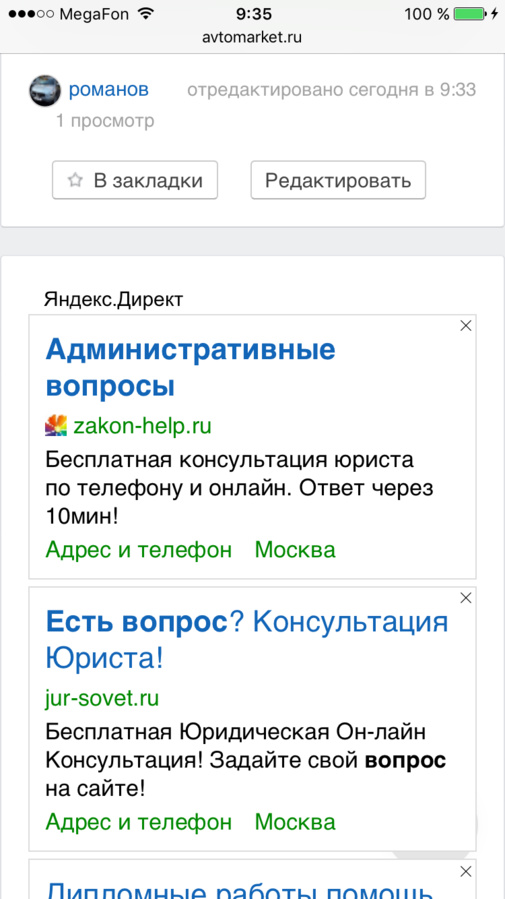Visit the zakon-help.ru link
The height and width of the screenshot is (899, 505).
point(142,426)
